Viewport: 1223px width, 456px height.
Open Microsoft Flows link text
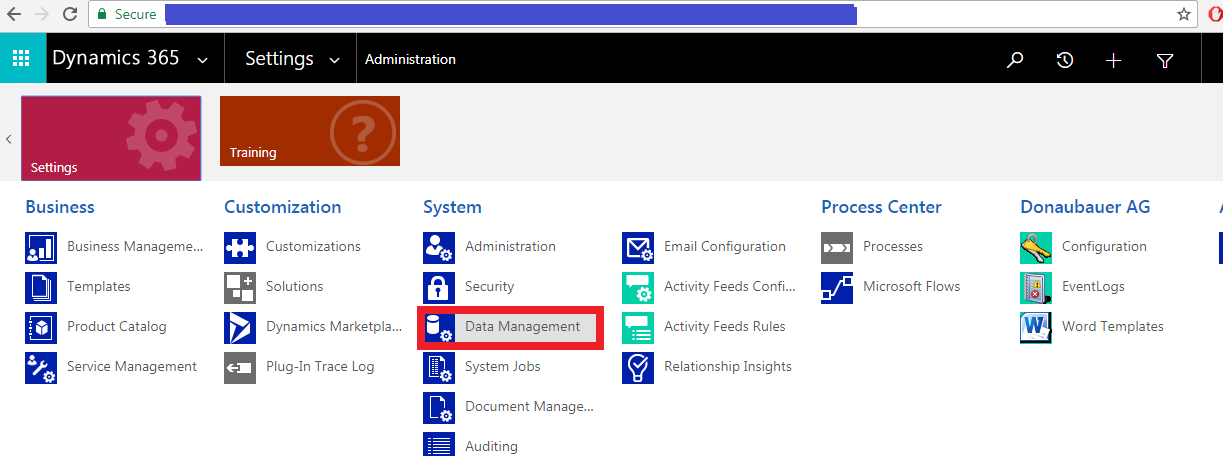click(x=911, y=286)
